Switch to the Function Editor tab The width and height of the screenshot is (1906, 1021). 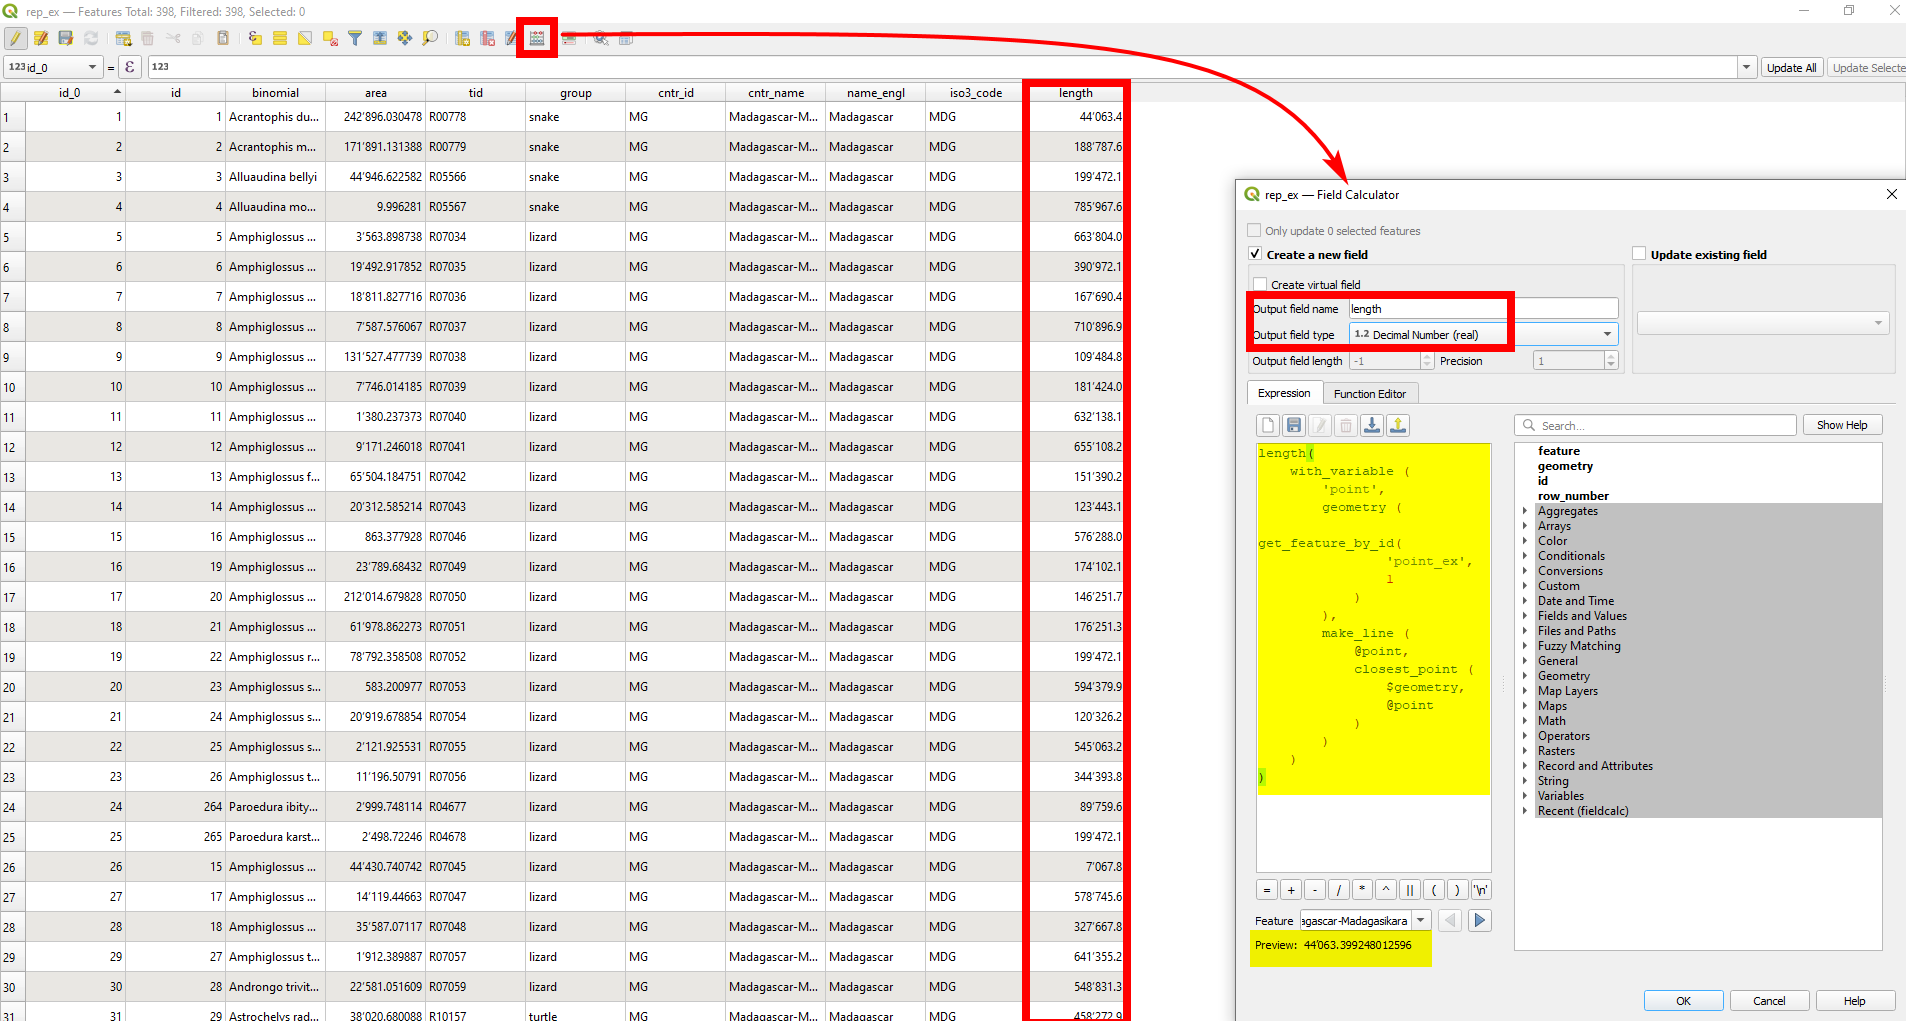(x=1369, y=394)
